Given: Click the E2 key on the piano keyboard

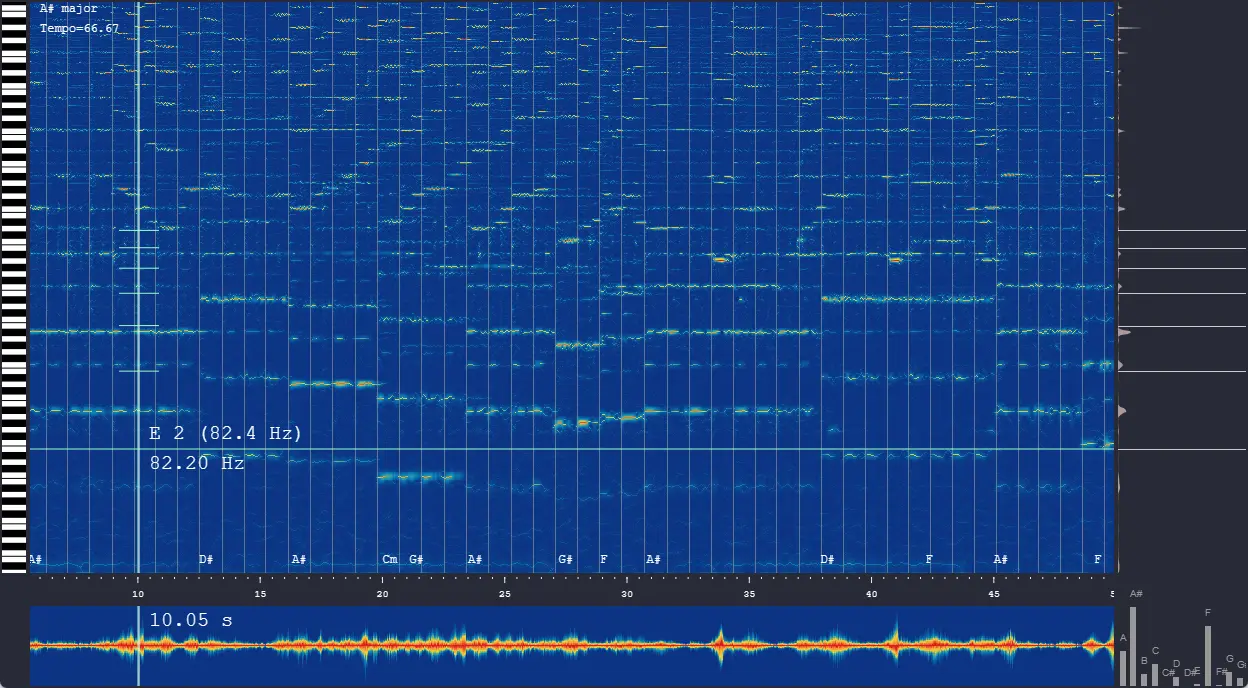Looking at the screenshot, I should pyautogui.click(x=14, y=448).
